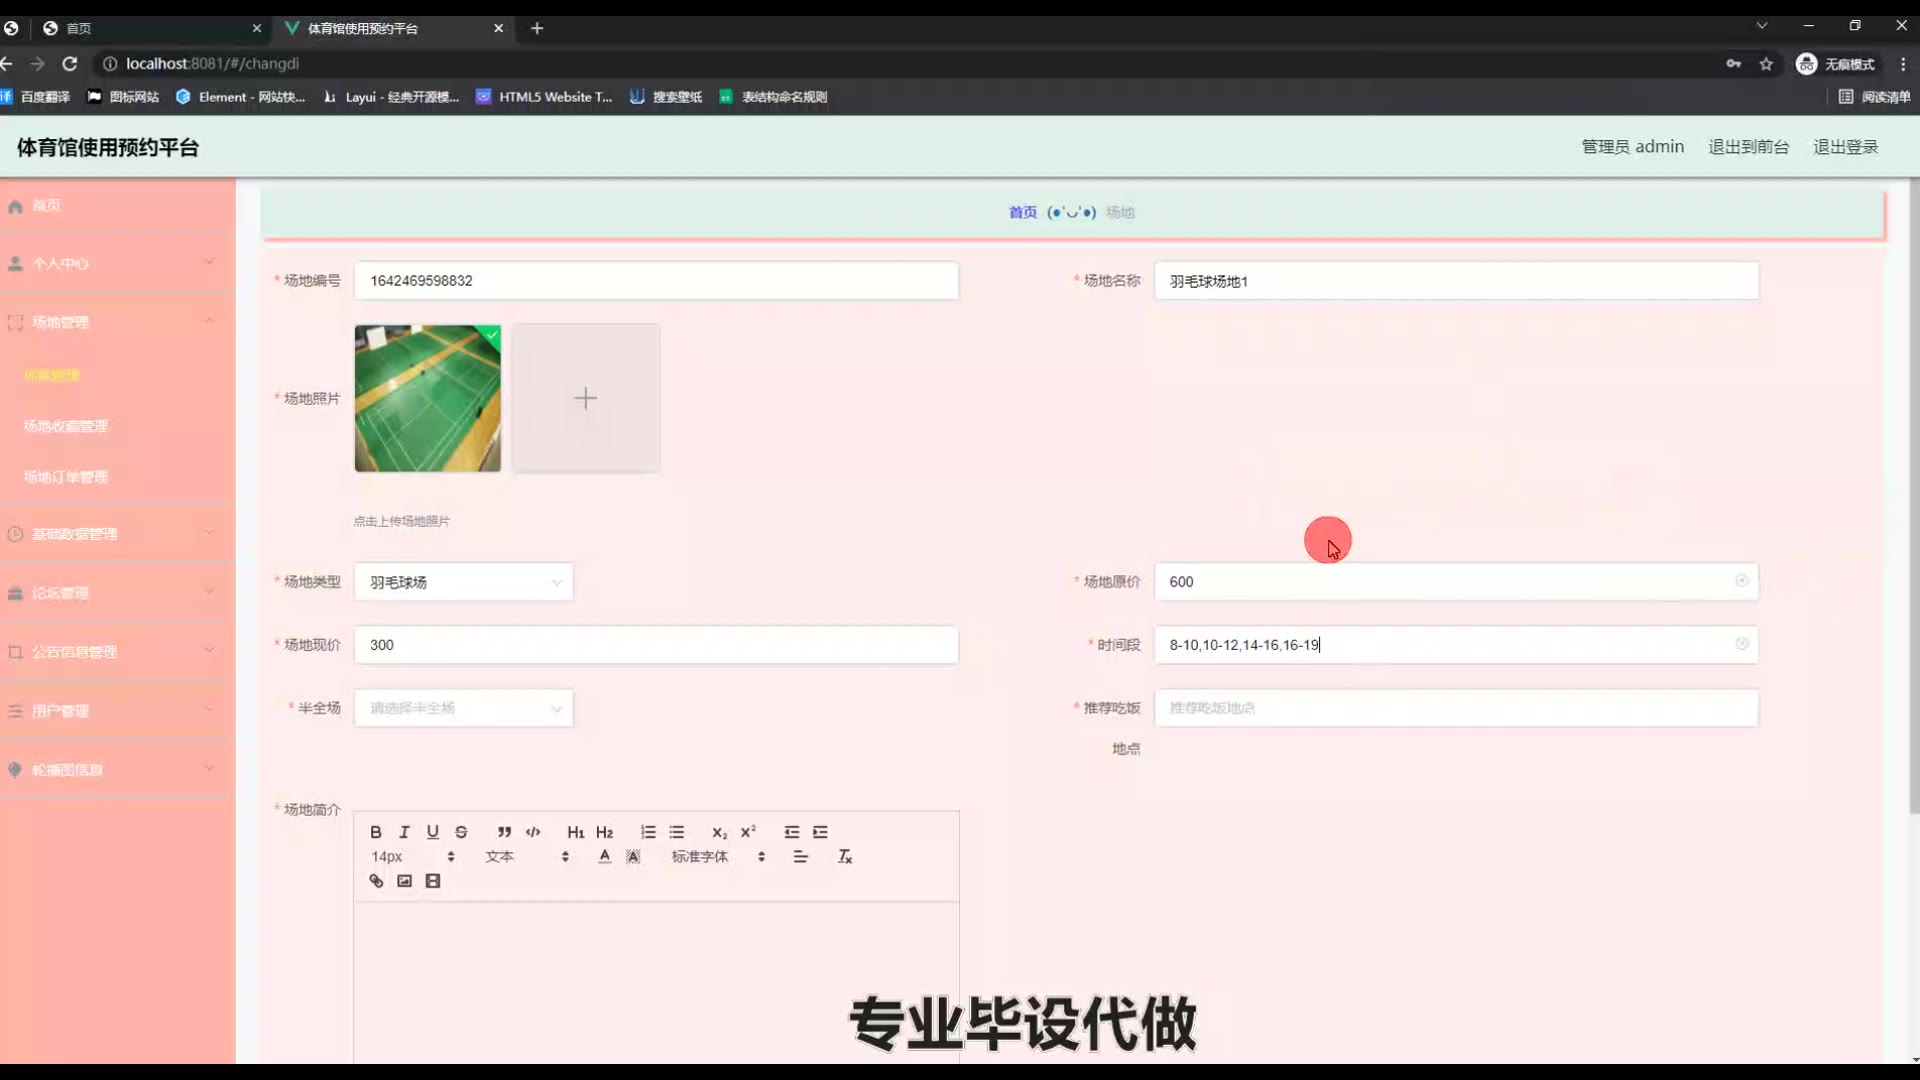
Task: Open the 半全场 selection dropdown
Action: point(463,708)
